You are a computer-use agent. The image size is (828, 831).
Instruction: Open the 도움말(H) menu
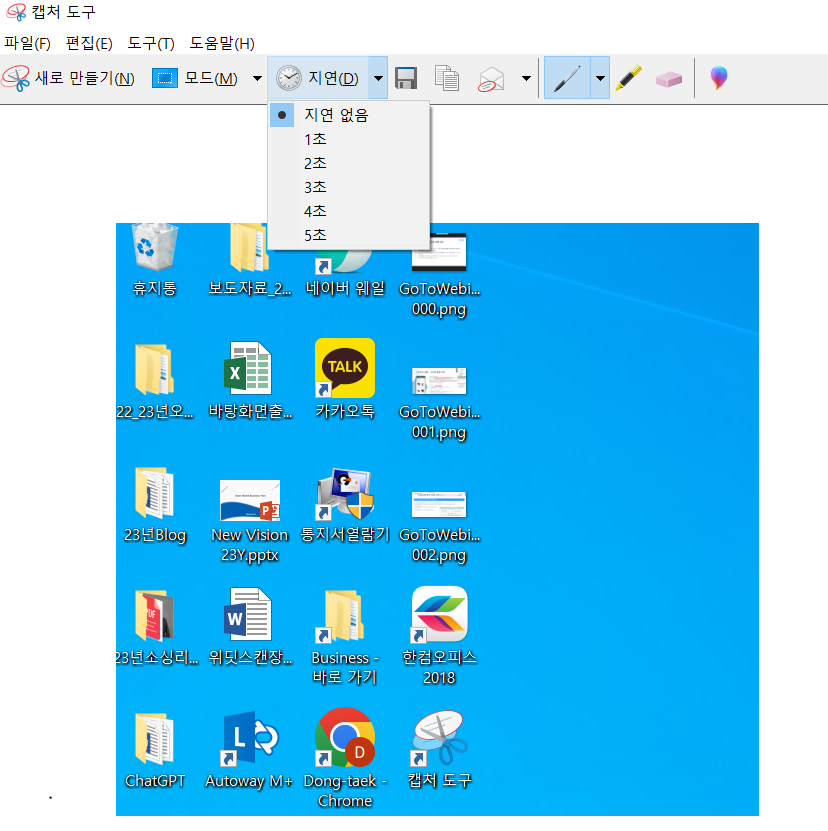(x=222, y=43)
